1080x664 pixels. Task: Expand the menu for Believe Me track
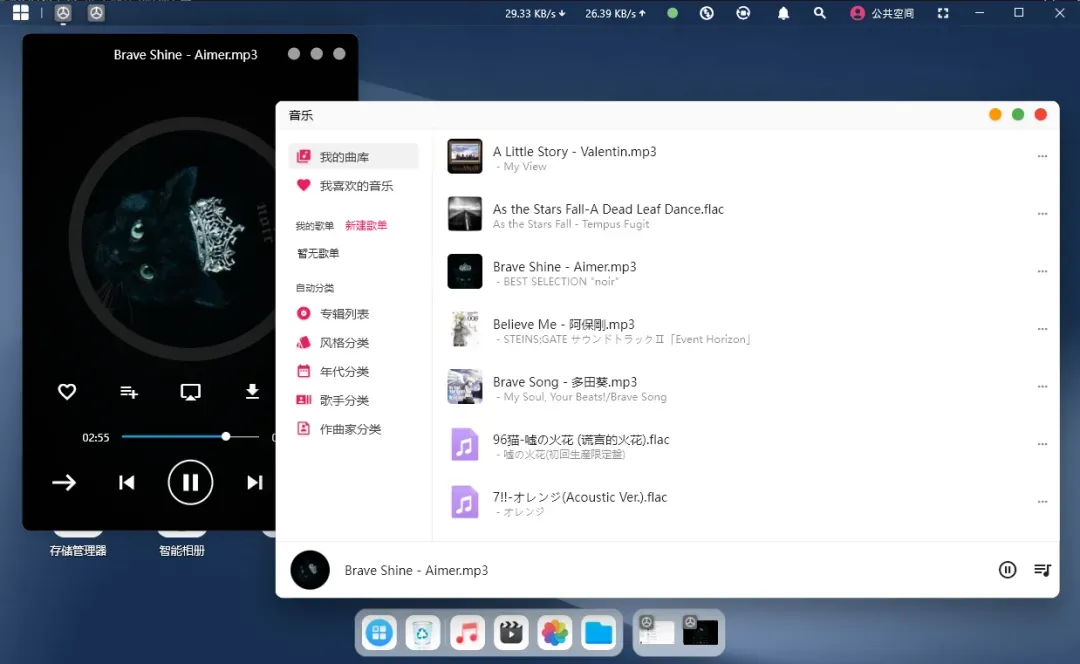[x=1042, y=330]
